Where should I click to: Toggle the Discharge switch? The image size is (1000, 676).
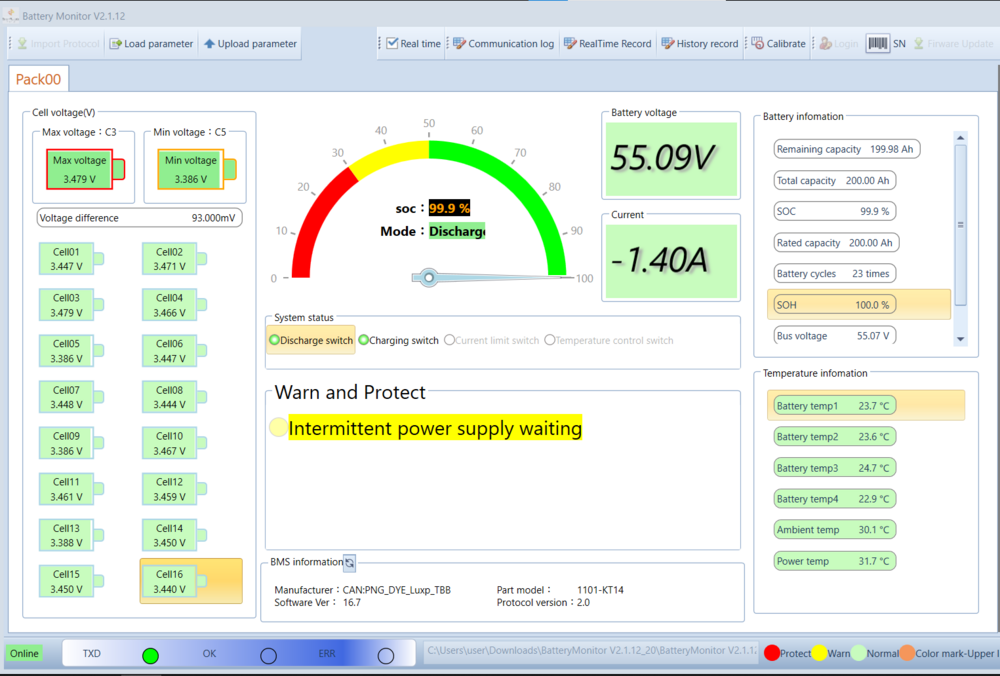pyautogui.click(x=275, y=340)
